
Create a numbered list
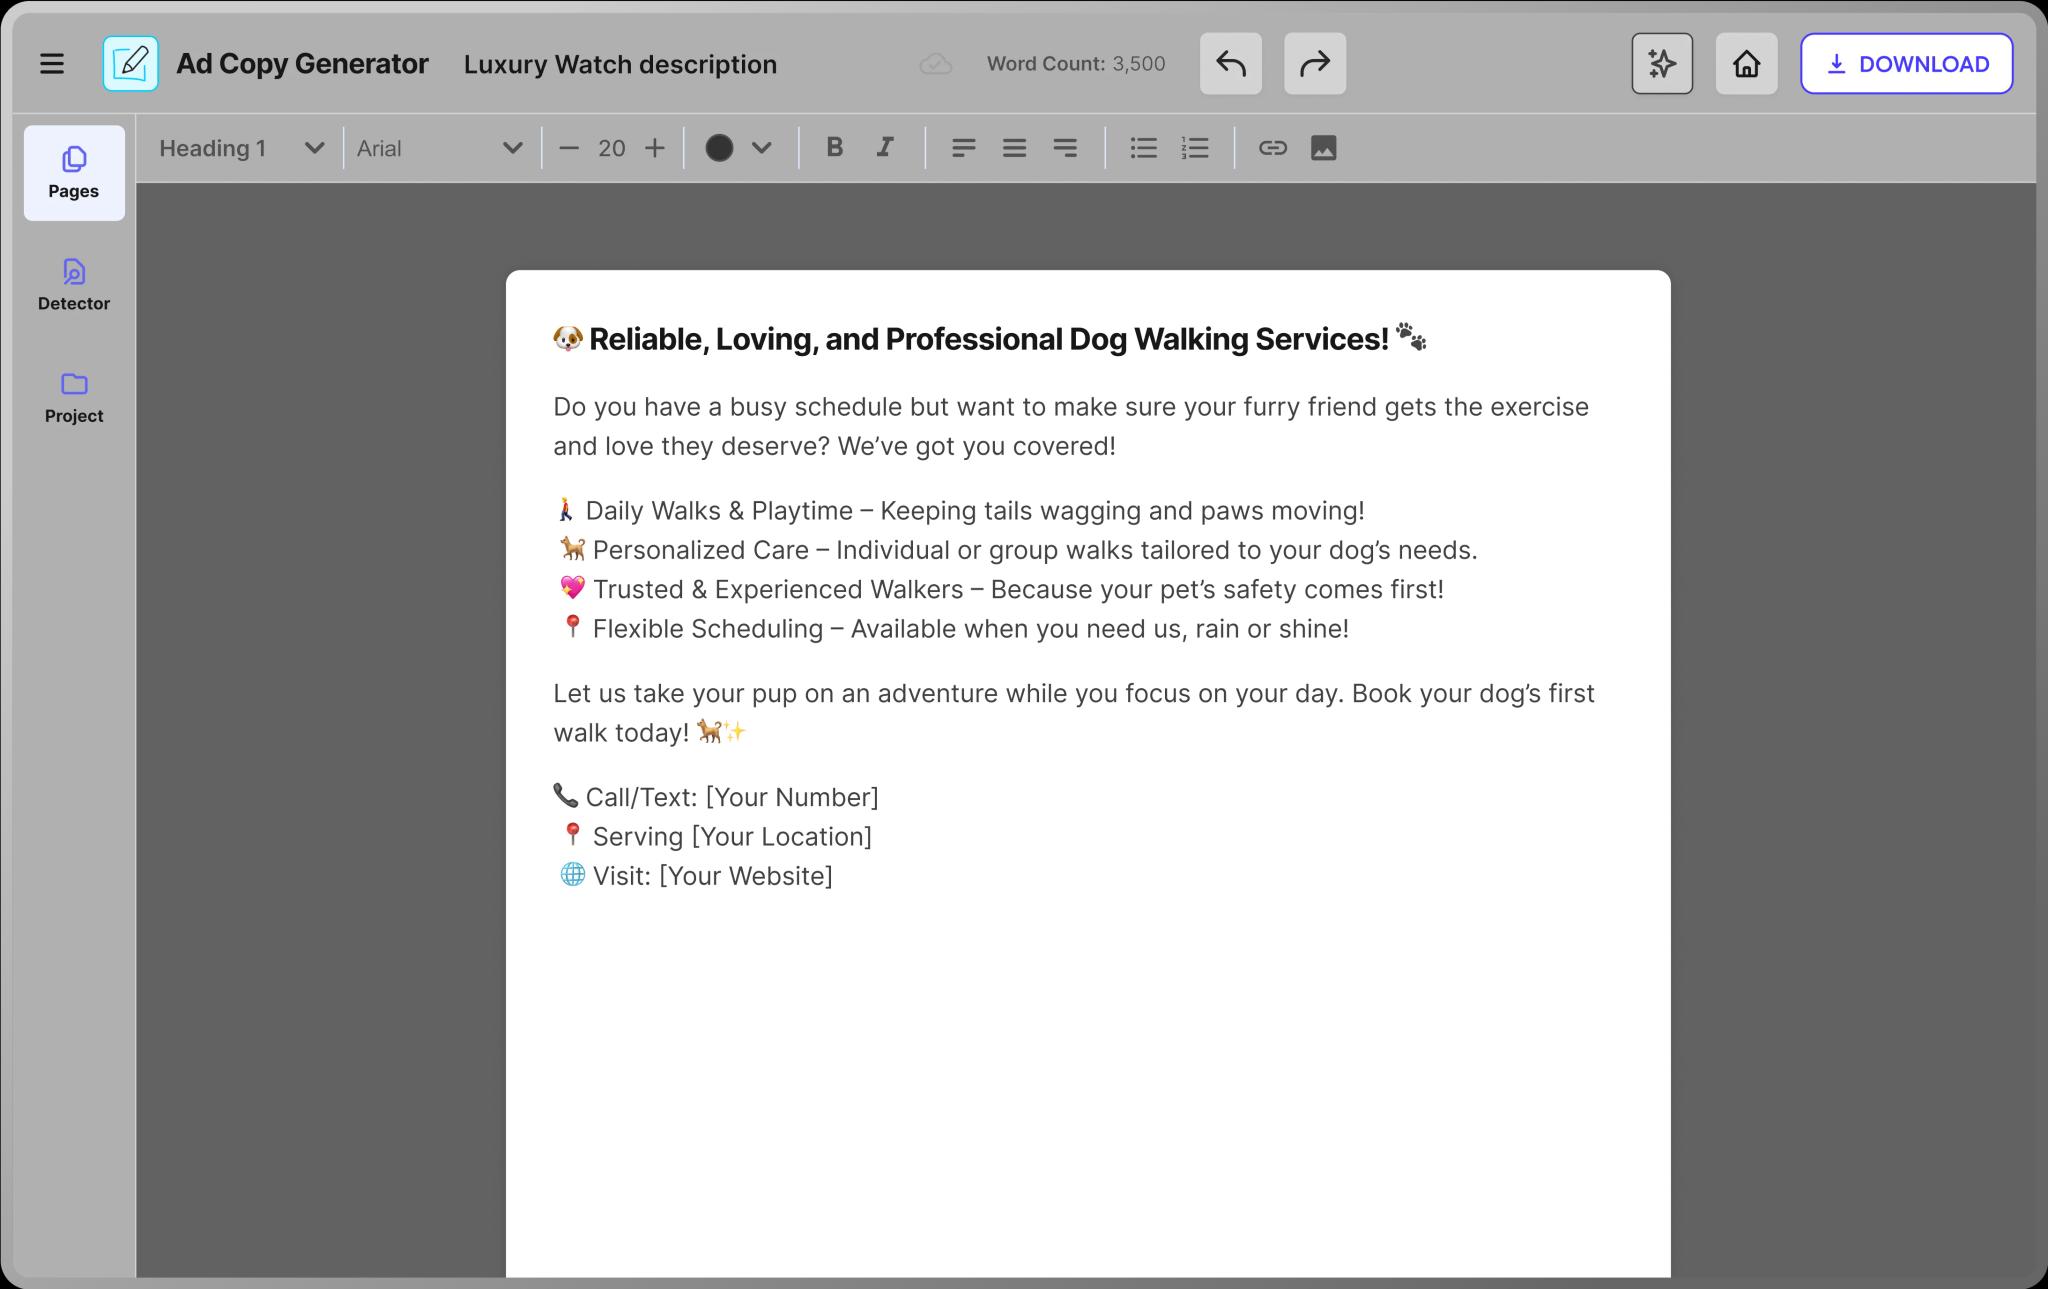click(1195, 148)
